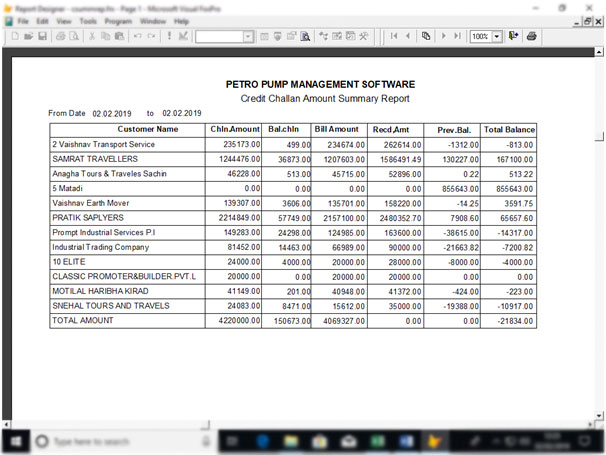Click the Print icon next to Save
The height and width of the screenshot is (455, 606).
click(x=60, y=36)
